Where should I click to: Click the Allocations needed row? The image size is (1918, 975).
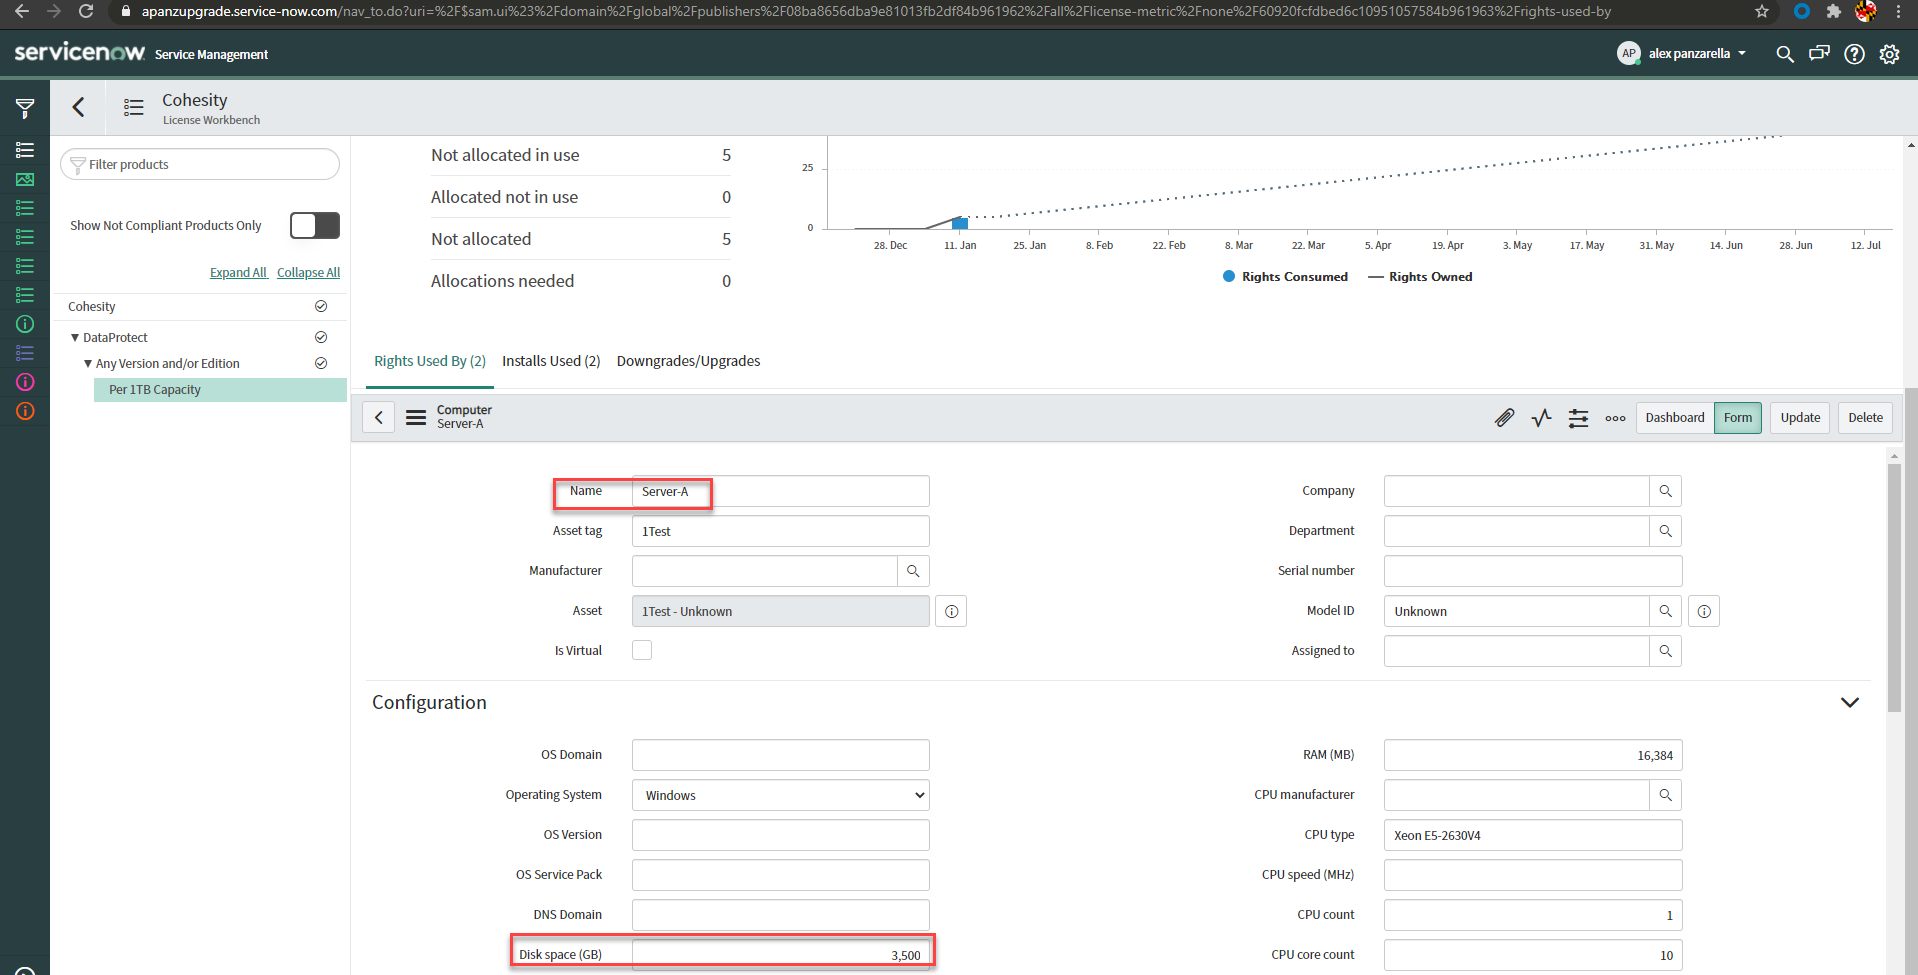coord(581,281)
